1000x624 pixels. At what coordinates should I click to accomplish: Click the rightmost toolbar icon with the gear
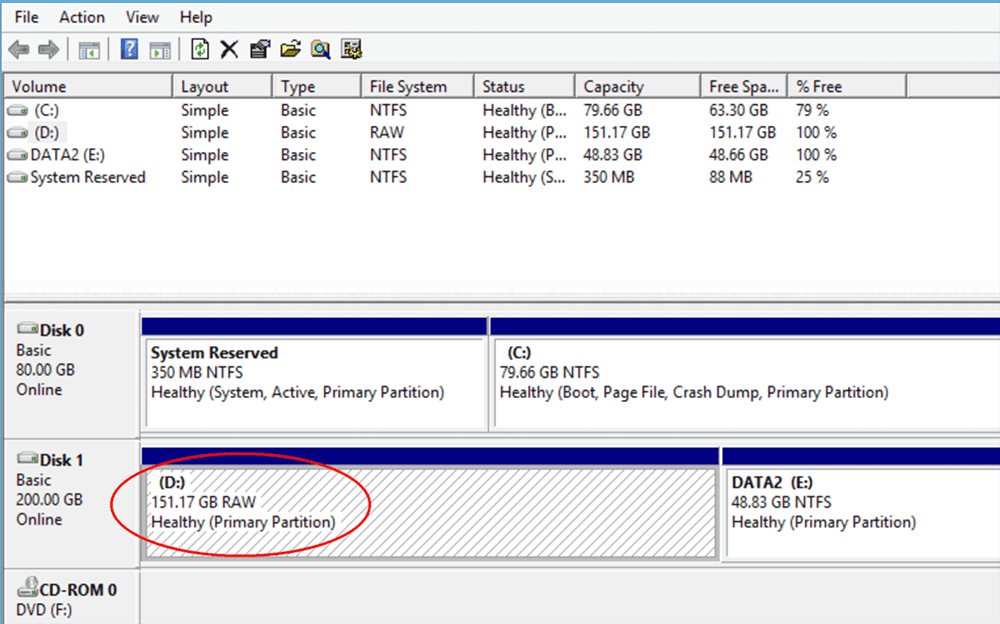tap(349, 49)
